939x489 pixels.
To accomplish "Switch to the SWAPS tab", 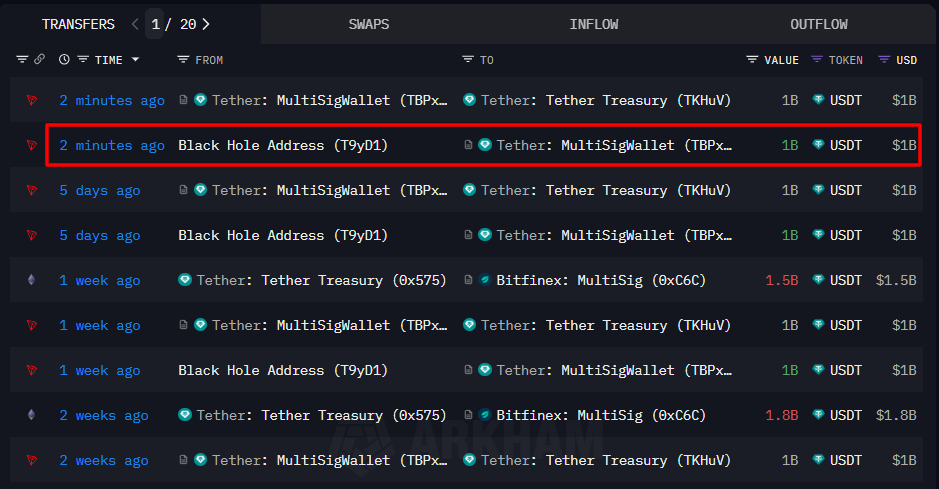I will click(x=369, y=25).
